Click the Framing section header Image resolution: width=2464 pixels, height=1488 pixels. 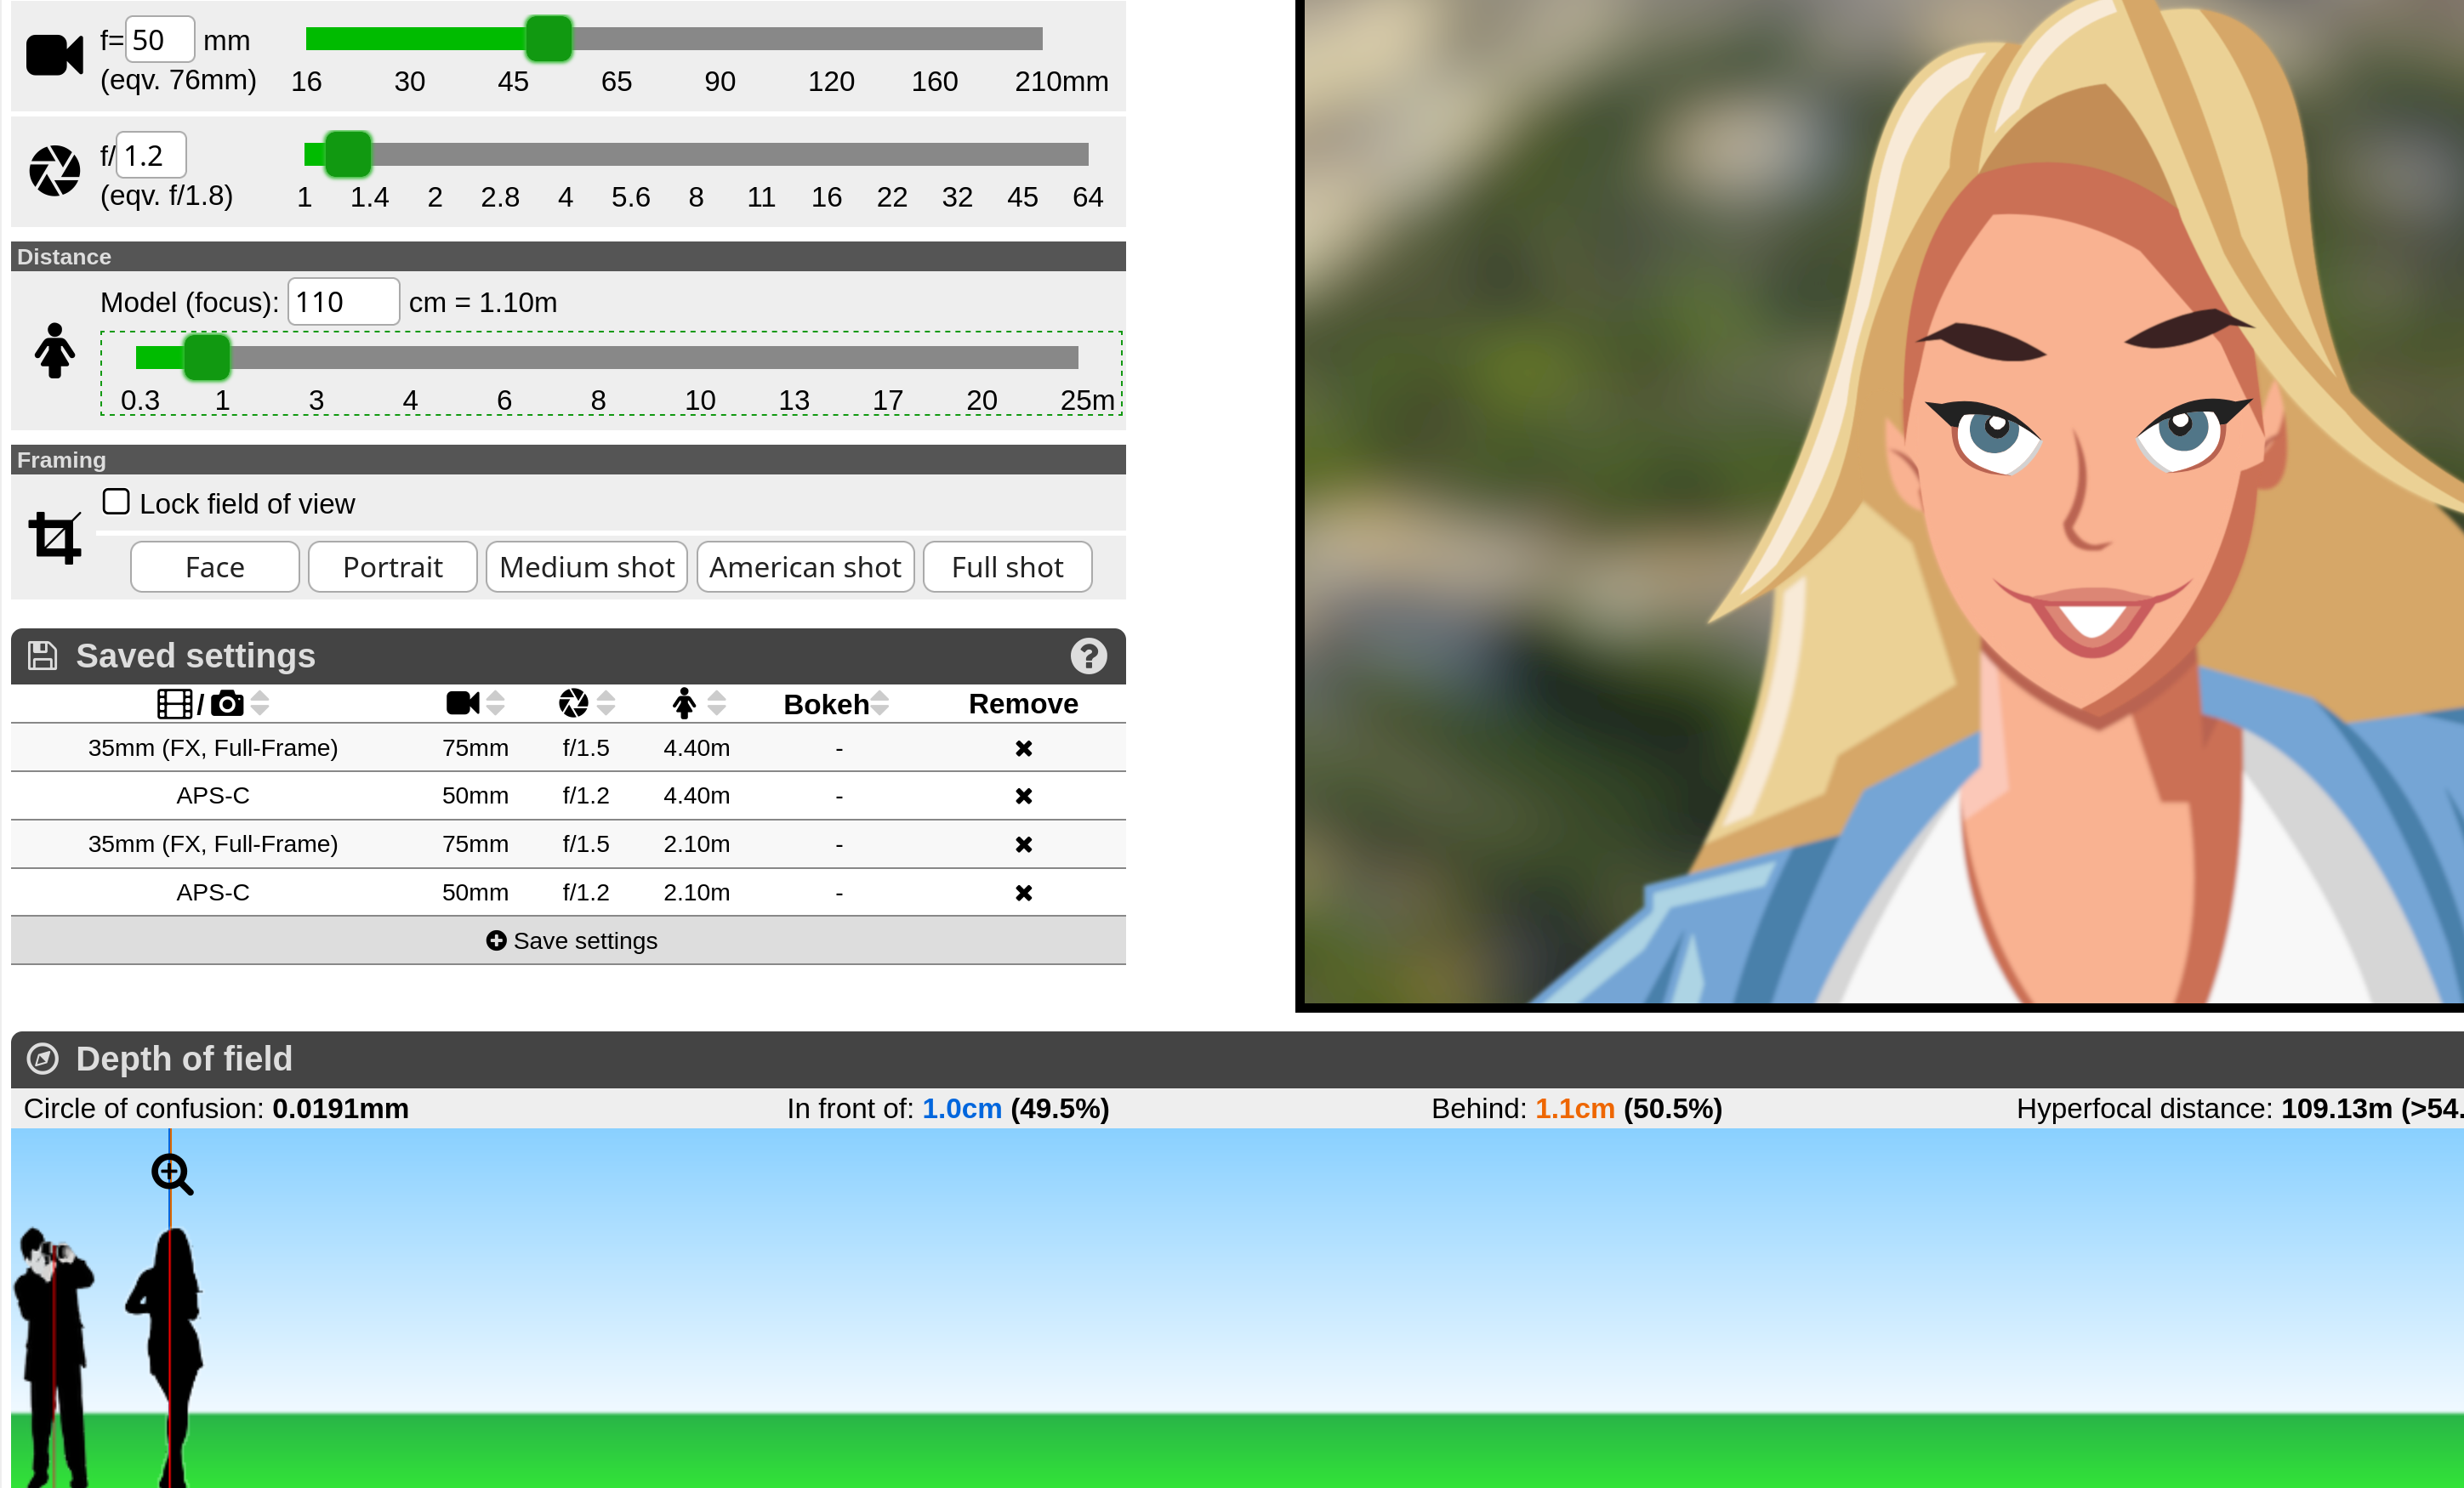pyautogui.click(x=568, y=460)
